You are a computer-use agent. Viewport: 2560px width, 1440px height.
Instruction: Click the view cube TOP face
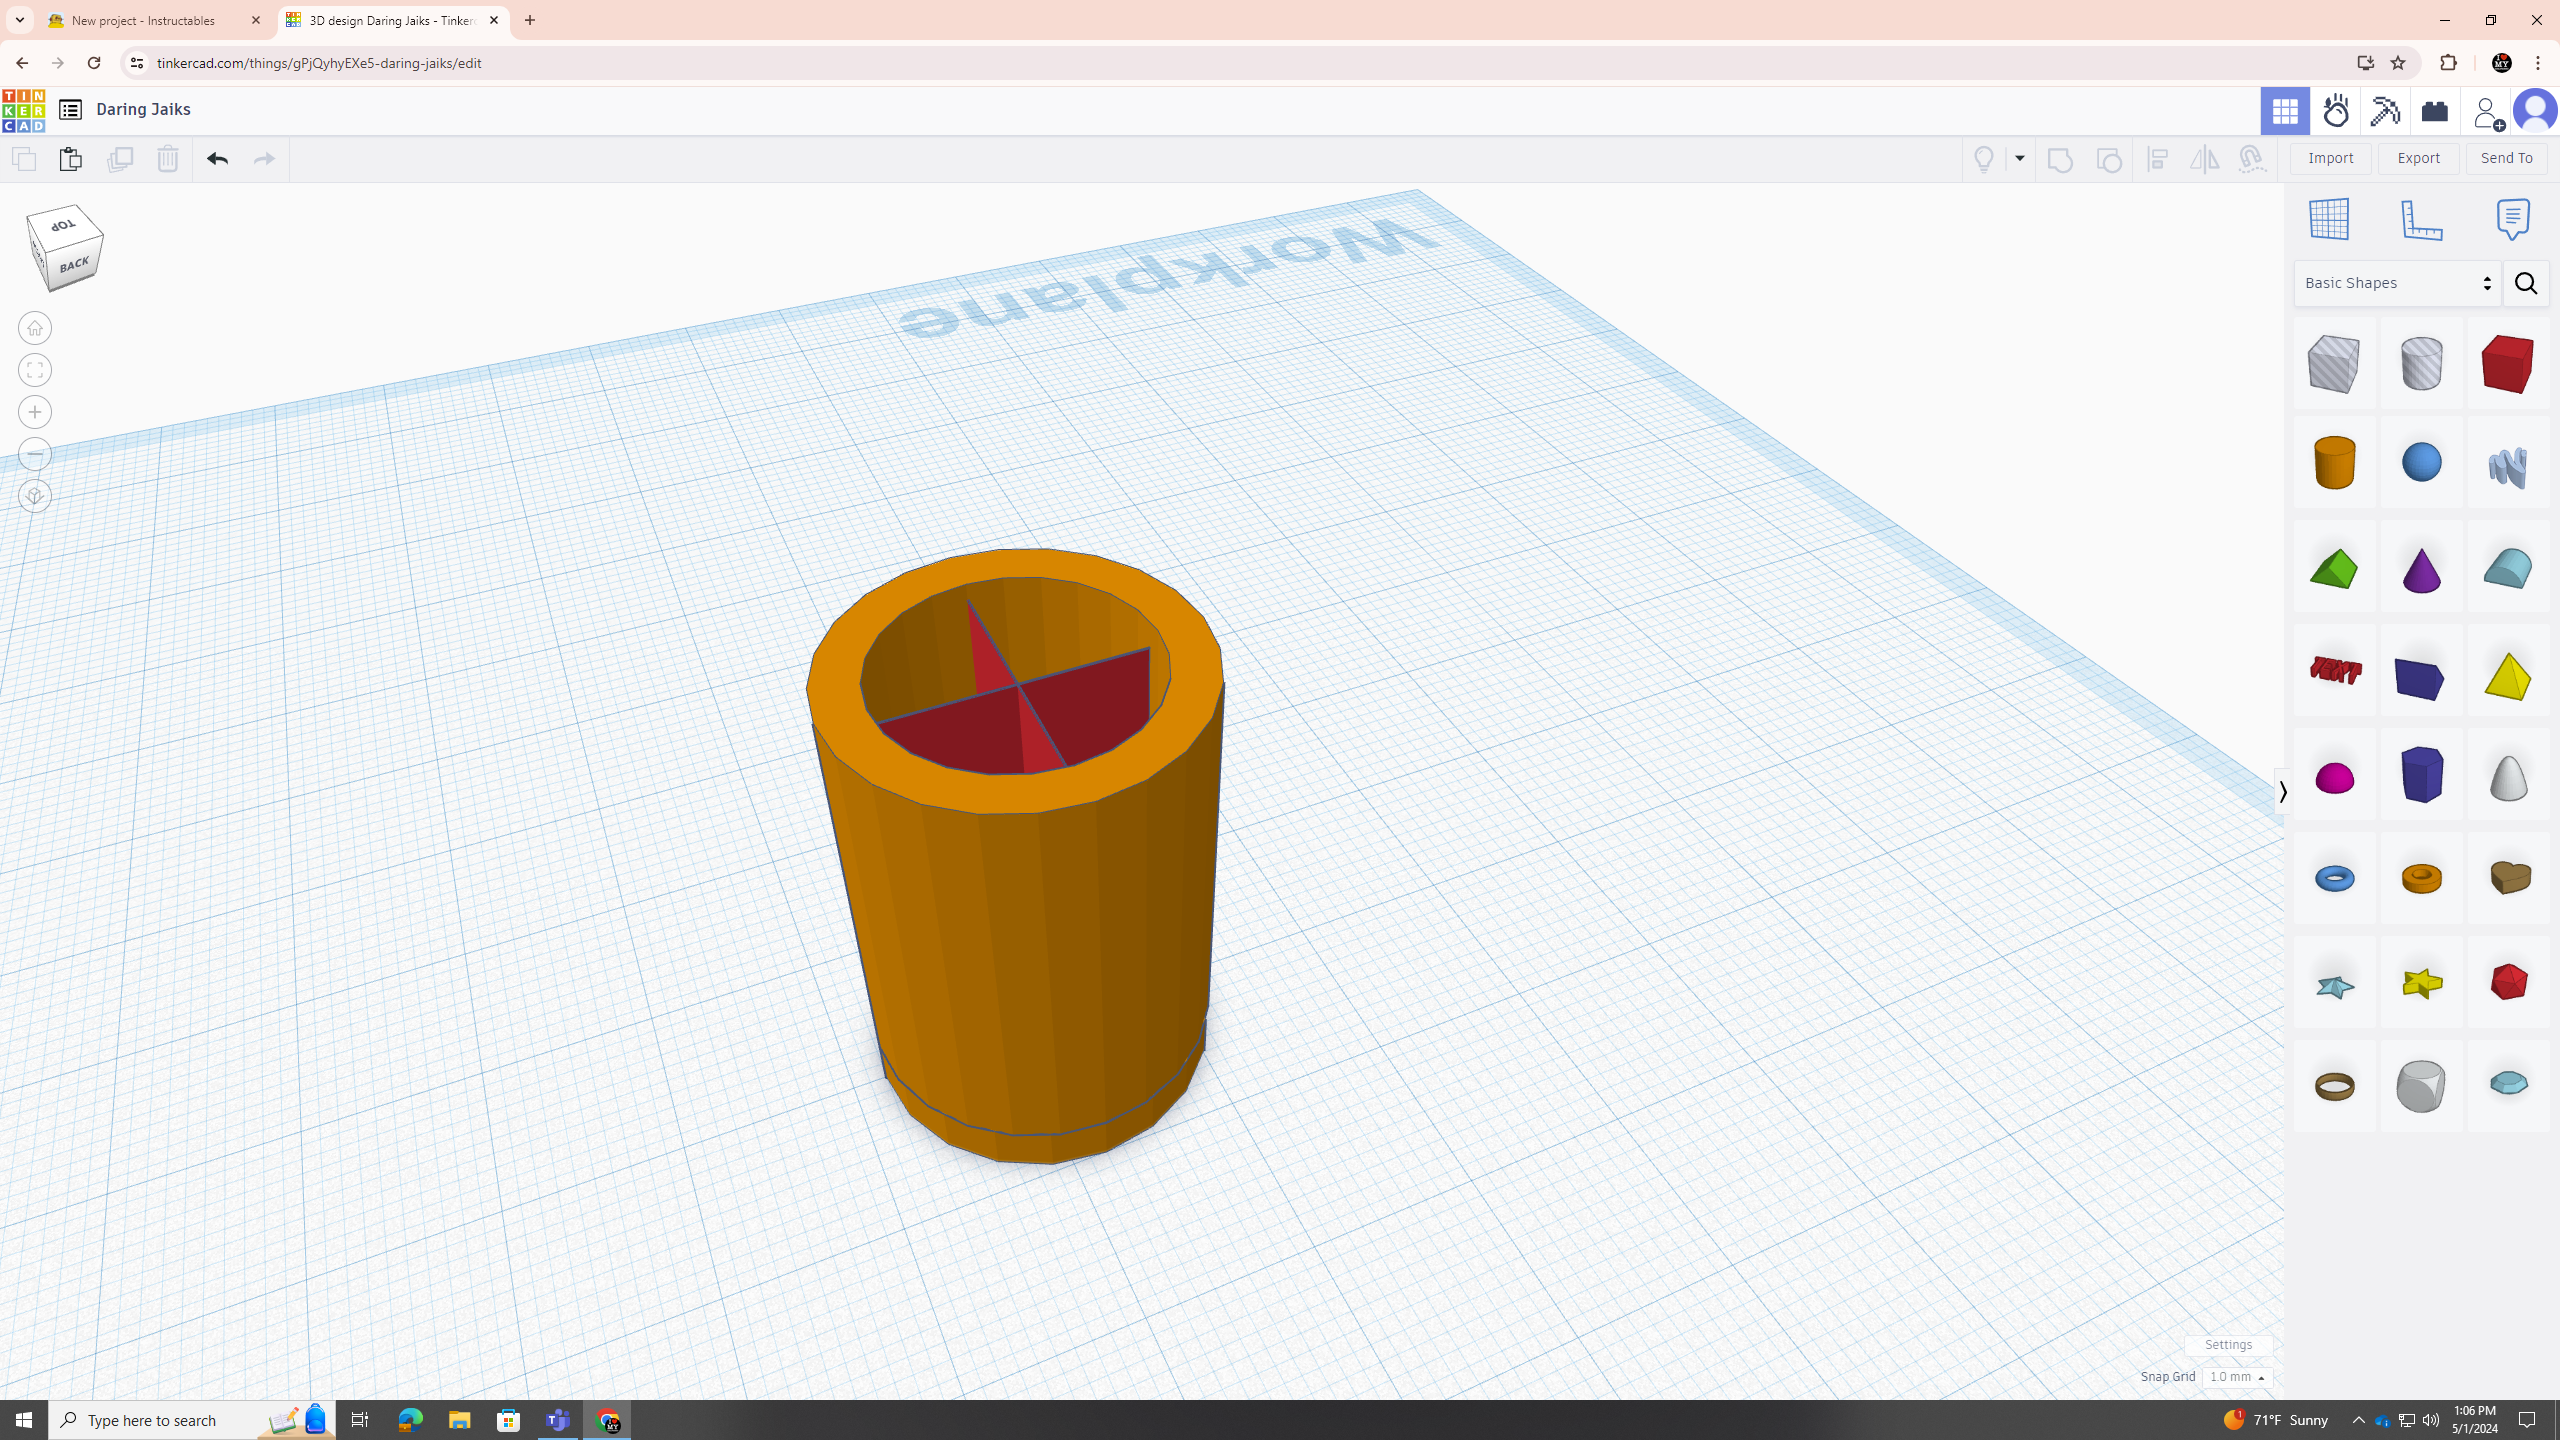tap(65, 225)
